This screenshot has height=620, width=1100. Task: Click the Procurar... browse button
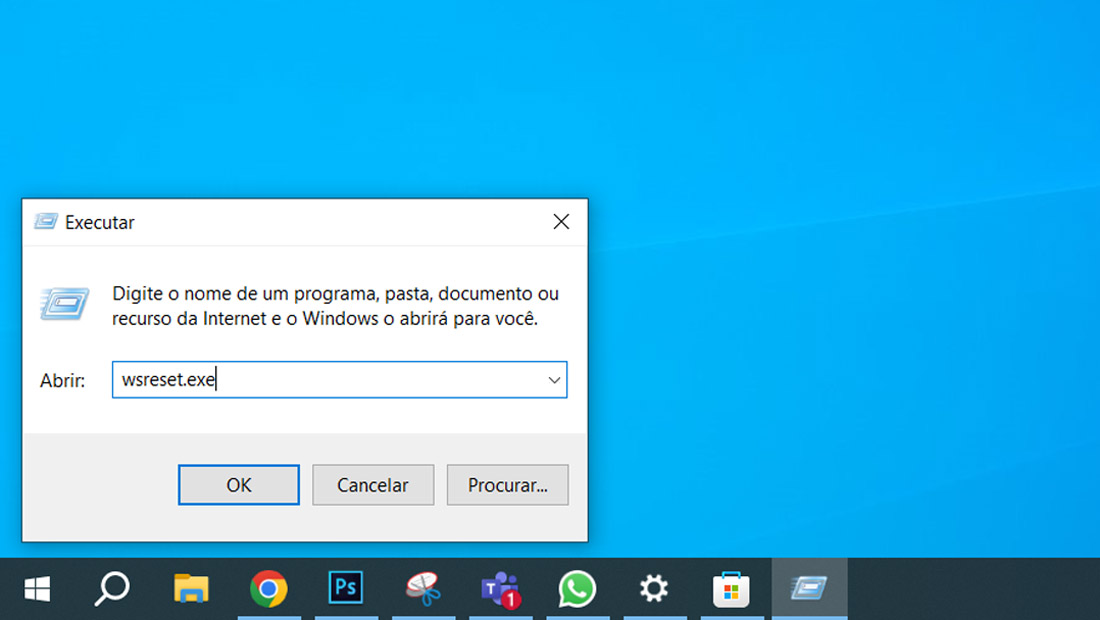(x=507, y=485)
